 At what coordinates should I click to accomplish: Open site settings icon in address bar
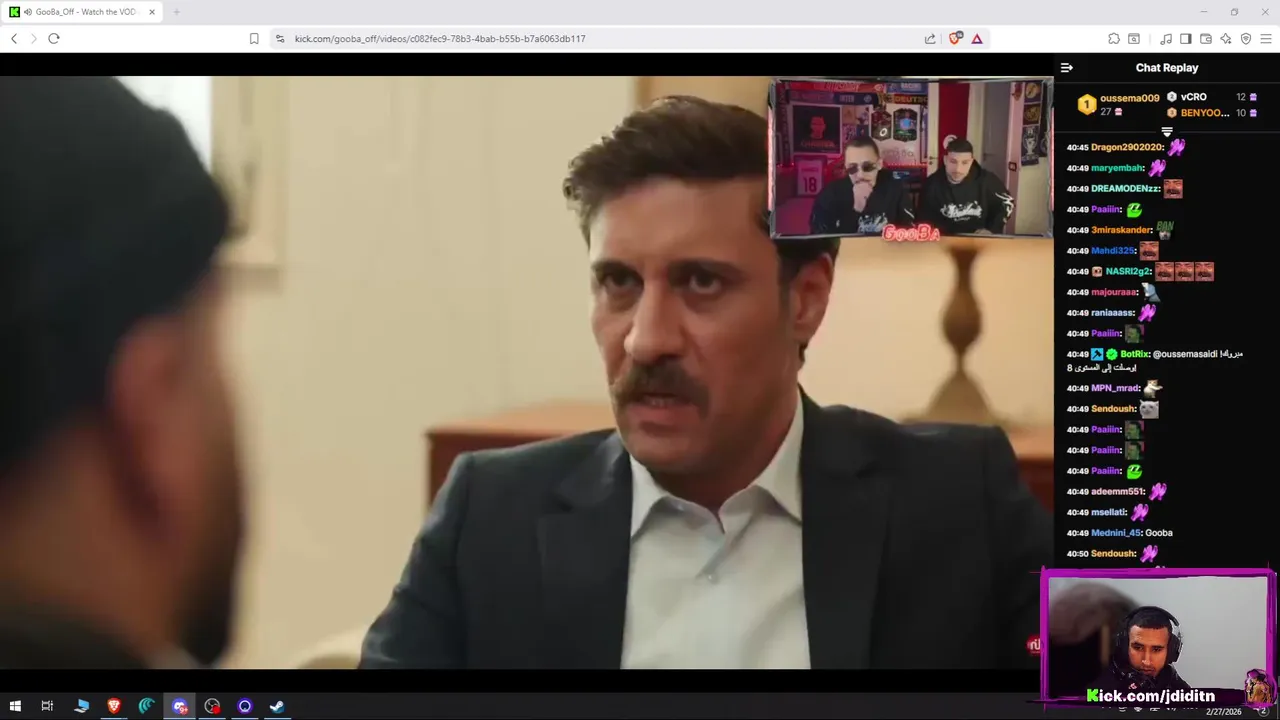(x=280, y=38)
